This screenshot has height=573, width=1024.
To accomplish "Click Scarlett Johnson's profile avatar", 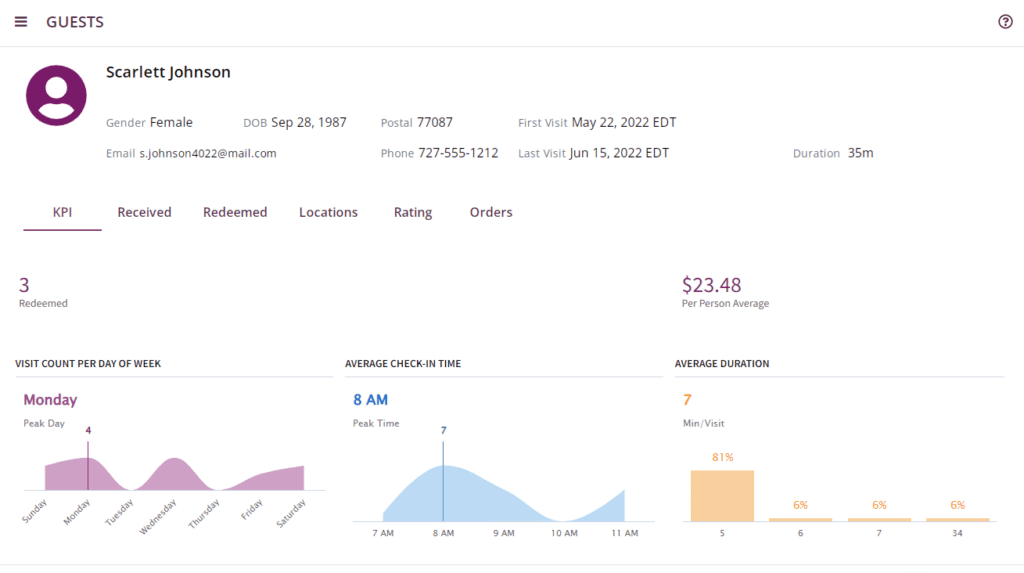I will coord(56,96).
